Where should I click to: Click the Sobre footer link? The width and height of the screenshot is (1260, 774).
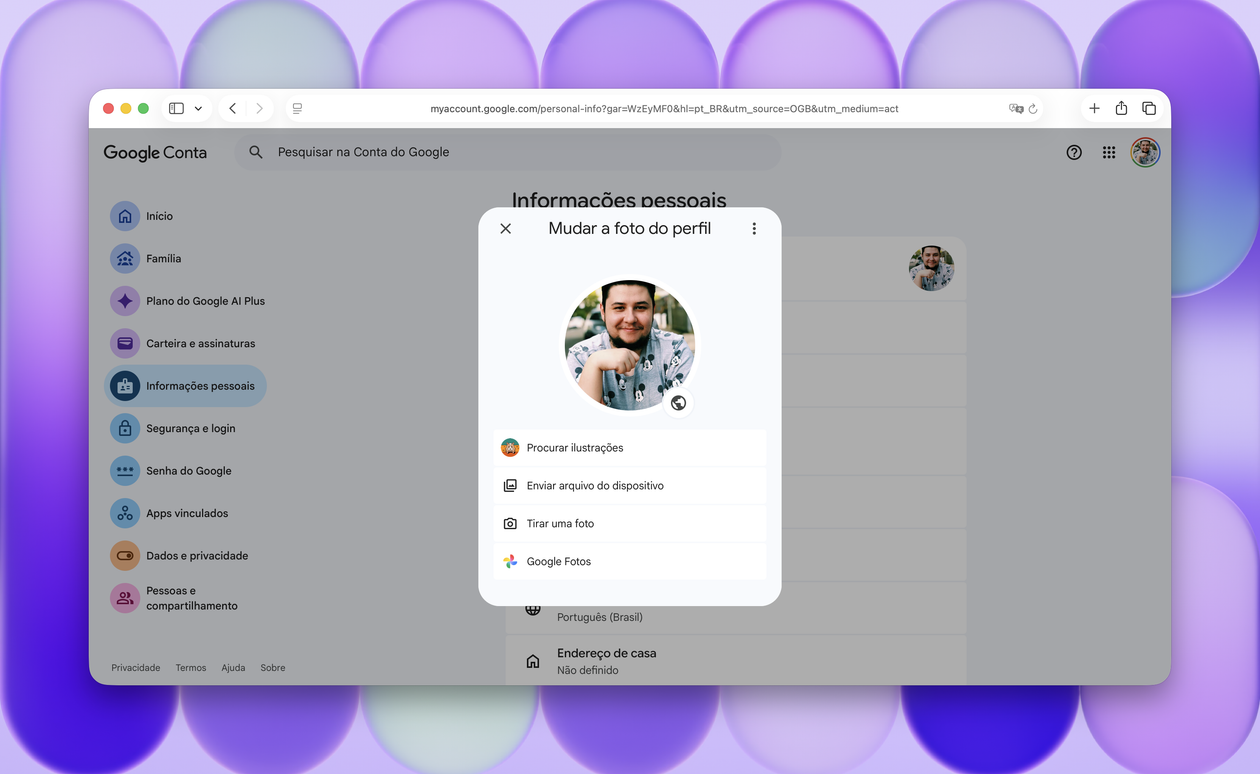point(273,668)
